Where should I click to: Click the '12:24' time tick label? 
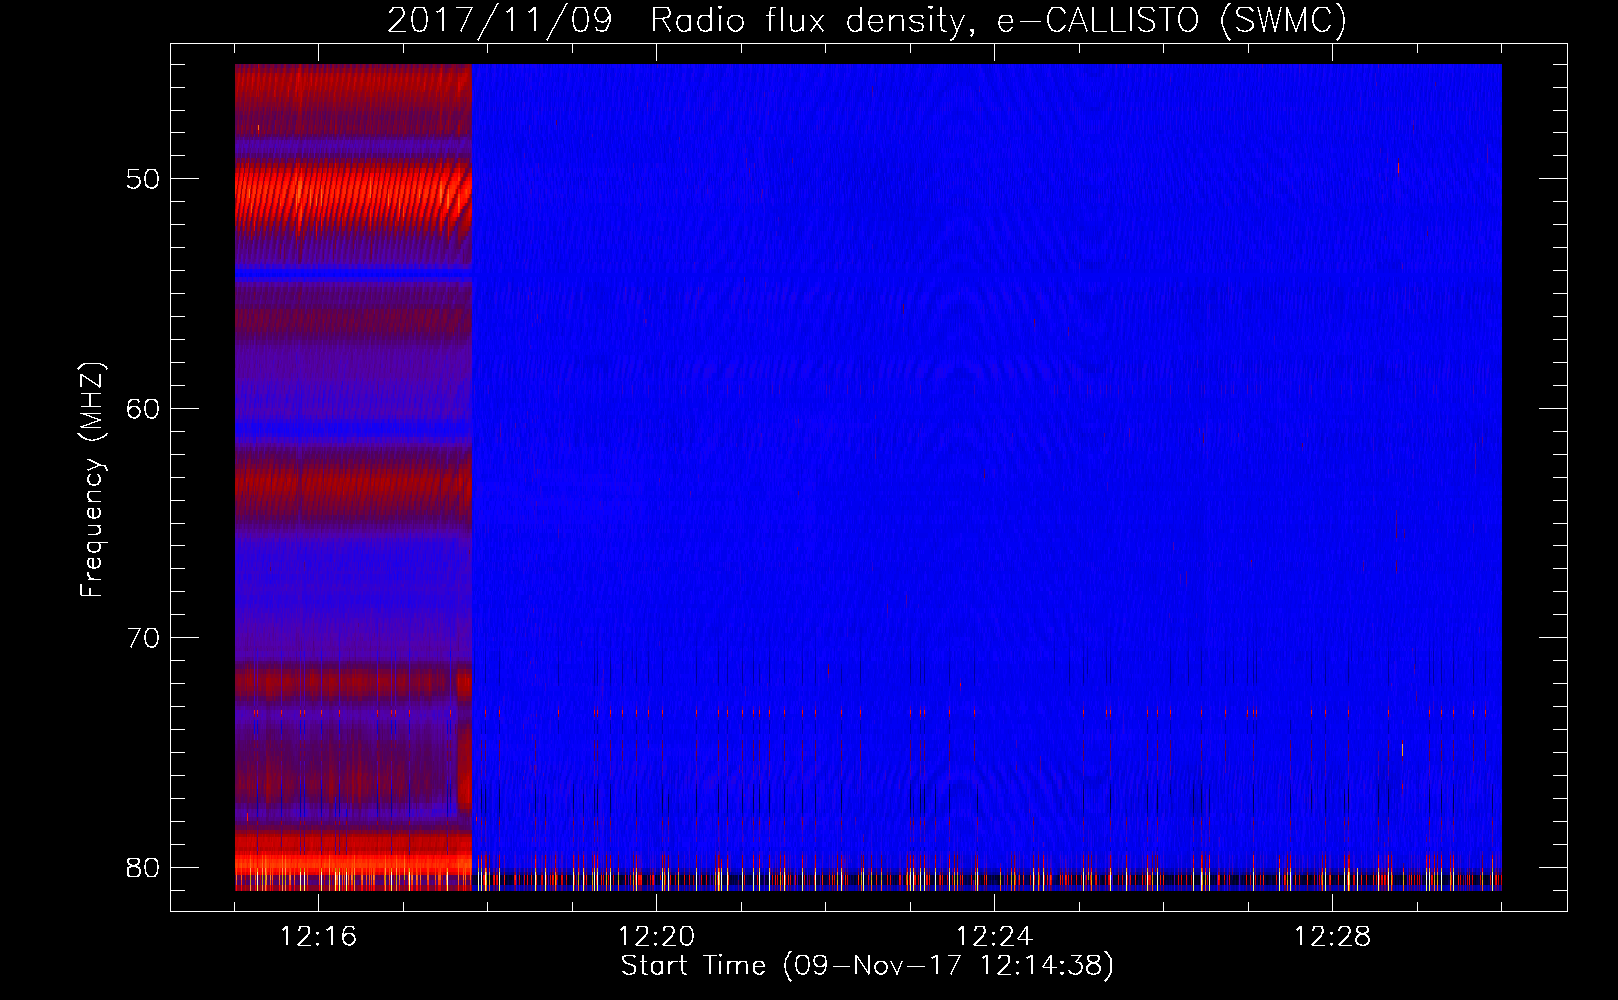coord(994,937)
